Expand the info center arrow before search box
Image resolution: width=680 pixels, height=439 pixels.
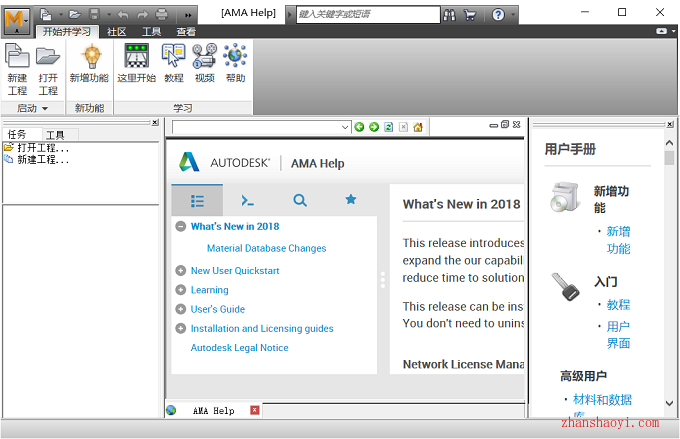(290, 15)
